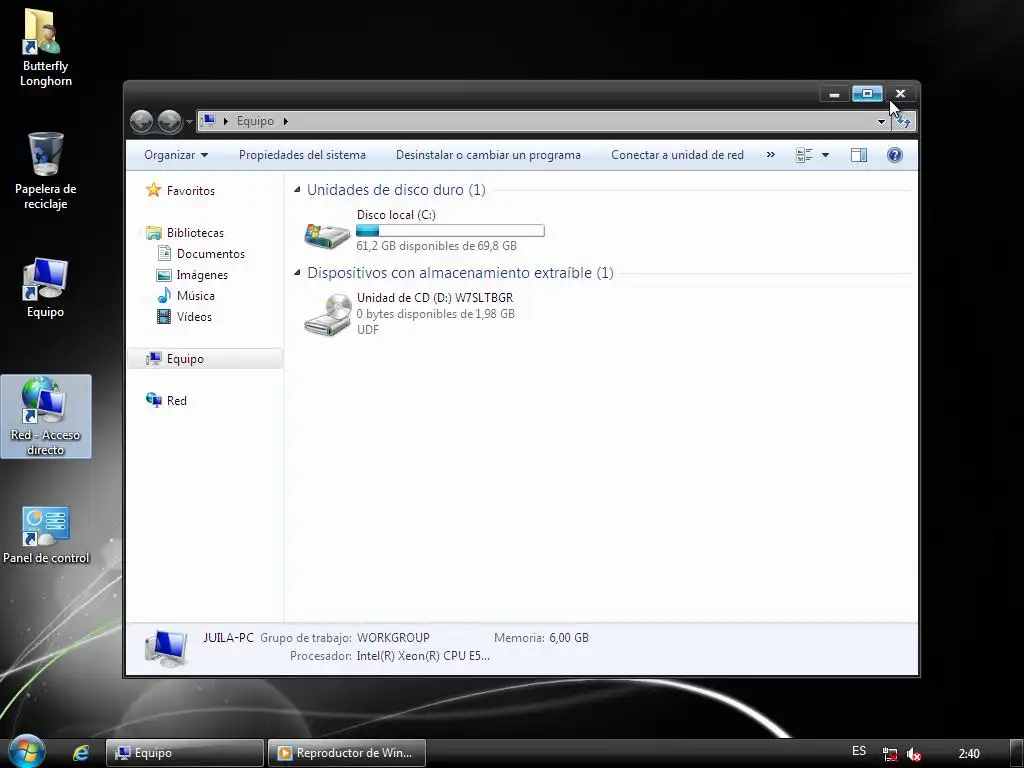Click the muted volume tray icon

click(x=914, y=754)
